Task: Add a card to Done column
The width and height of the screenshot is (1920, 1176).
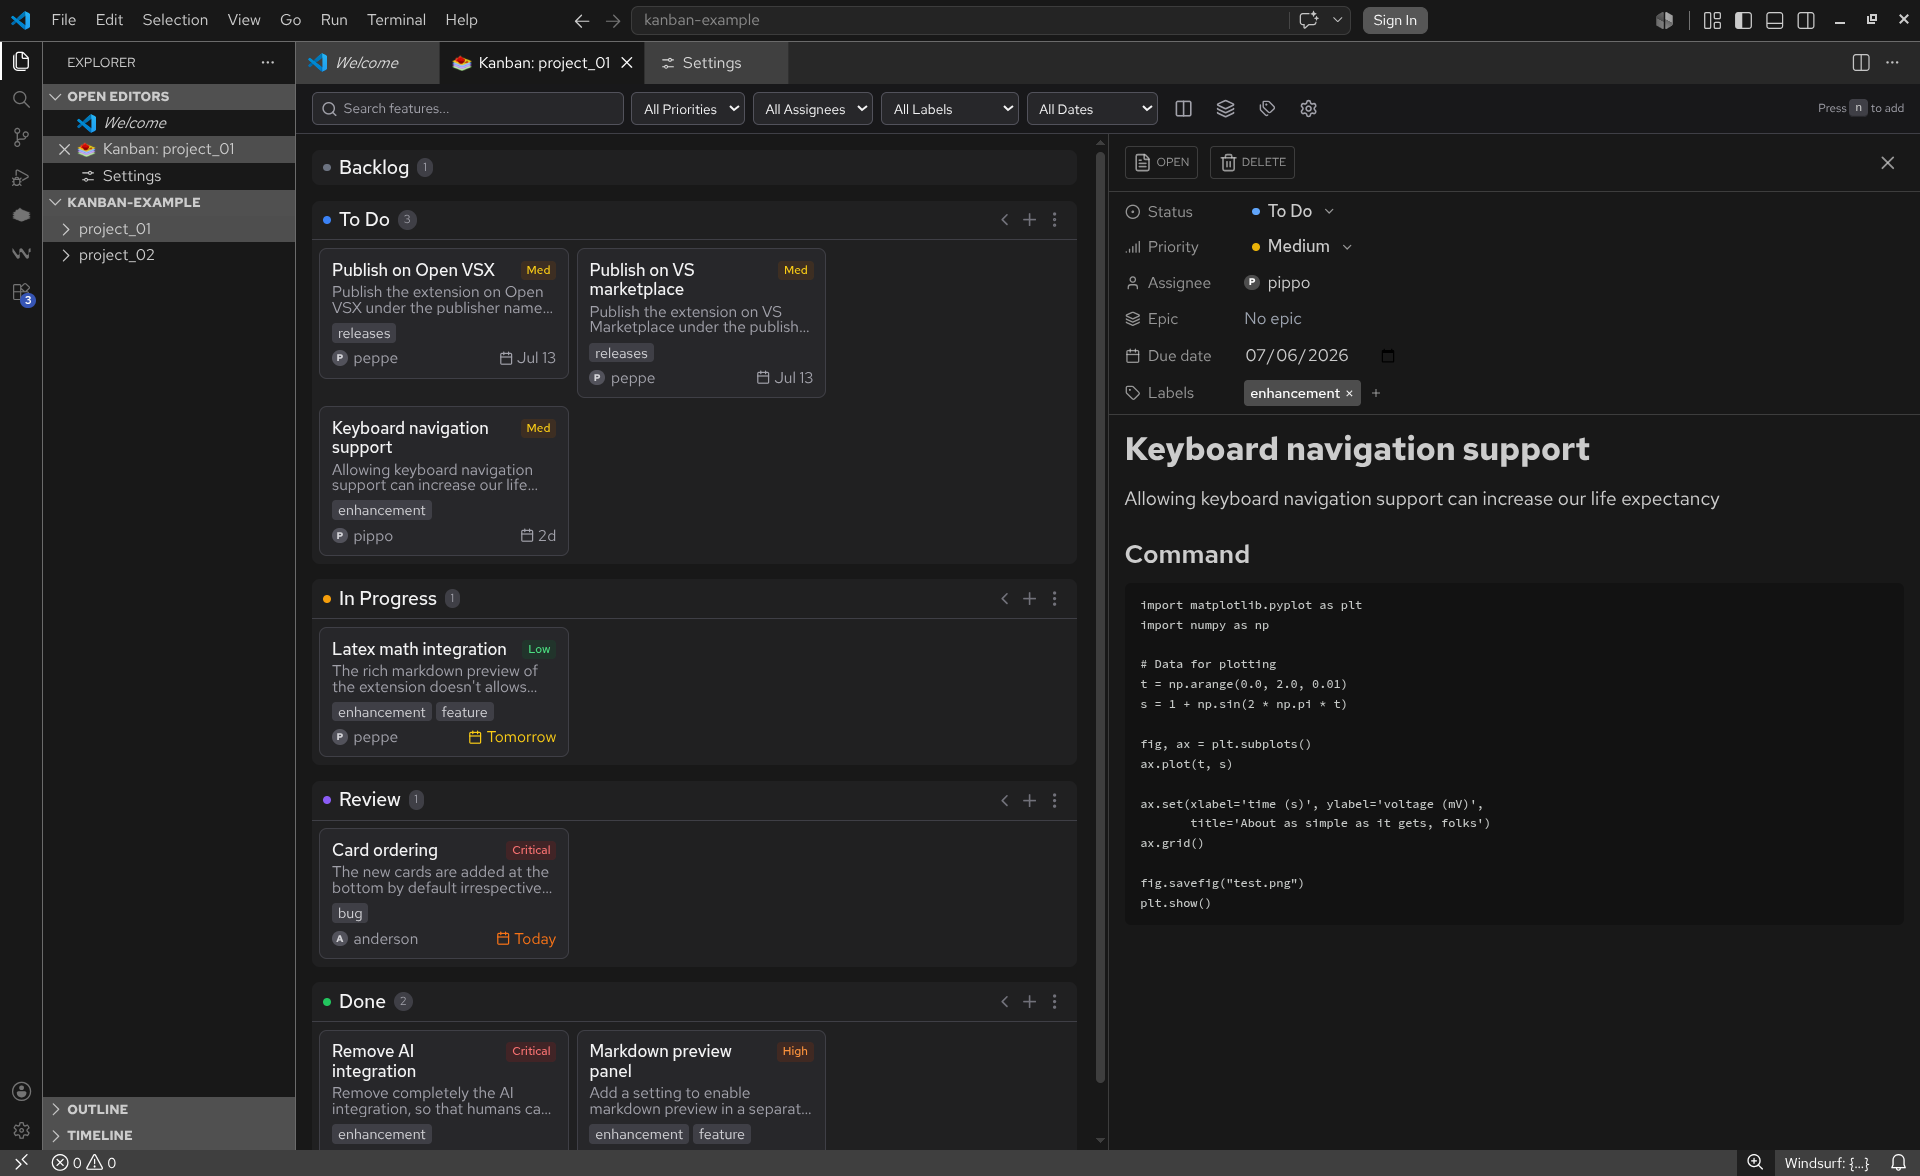Action: [1029, 1002]
